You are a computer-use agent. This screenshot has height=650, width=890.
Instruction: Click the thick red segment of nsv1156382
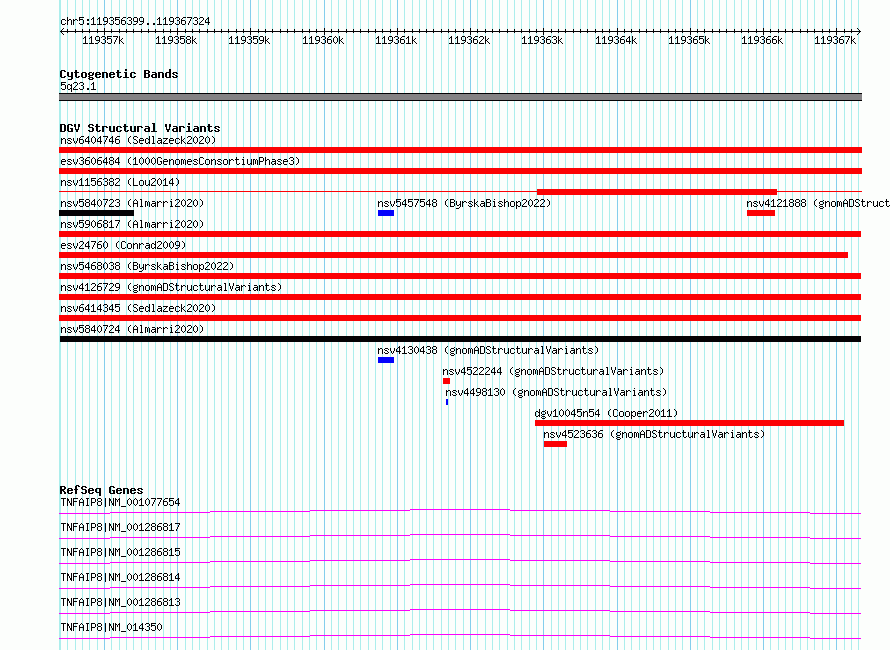click(657, 192)
